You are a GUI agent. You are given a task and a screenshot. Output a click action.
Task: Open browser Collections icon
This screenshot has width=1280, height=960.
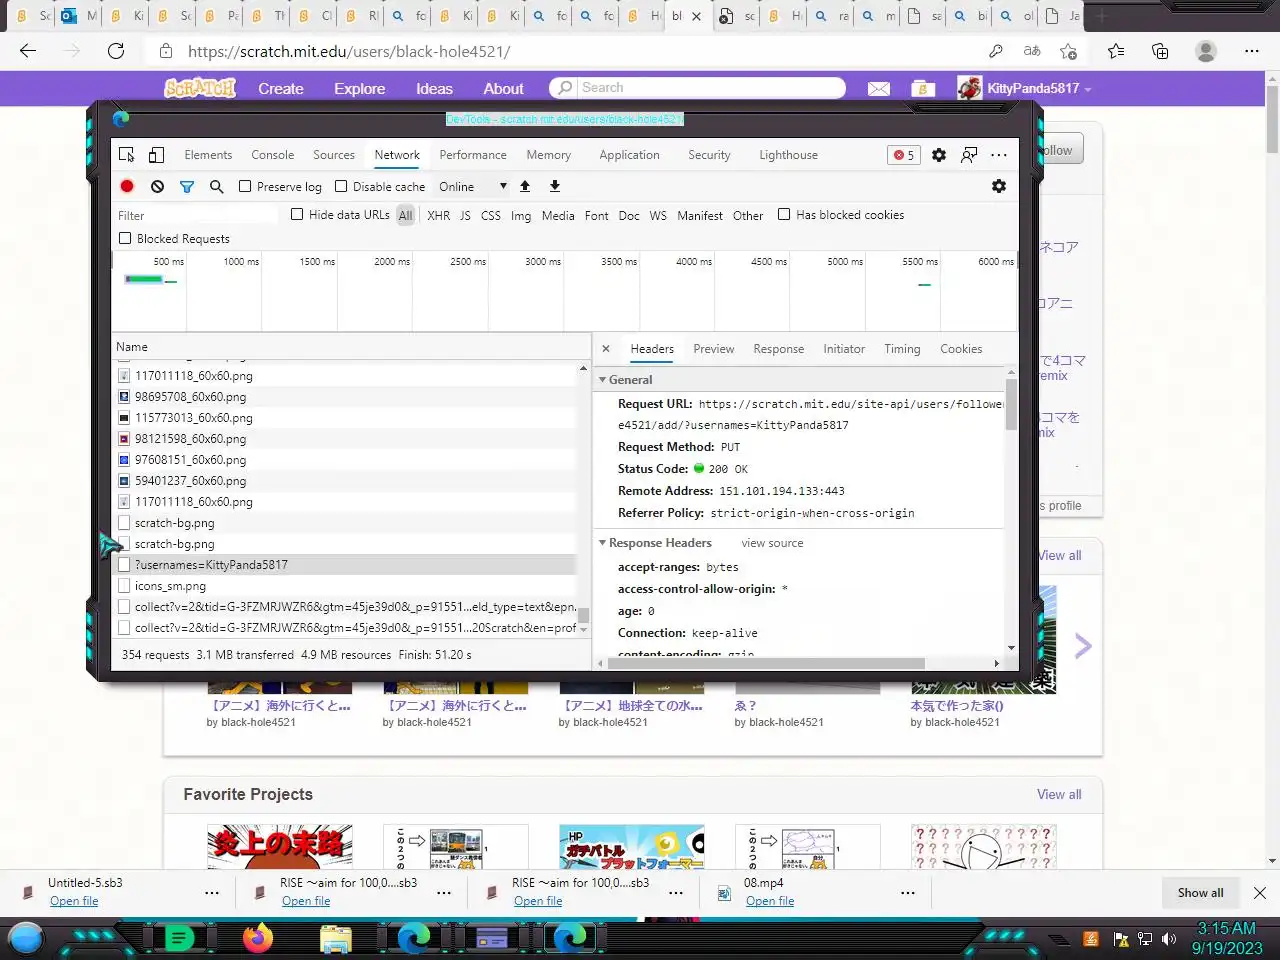pos(1160,51)
